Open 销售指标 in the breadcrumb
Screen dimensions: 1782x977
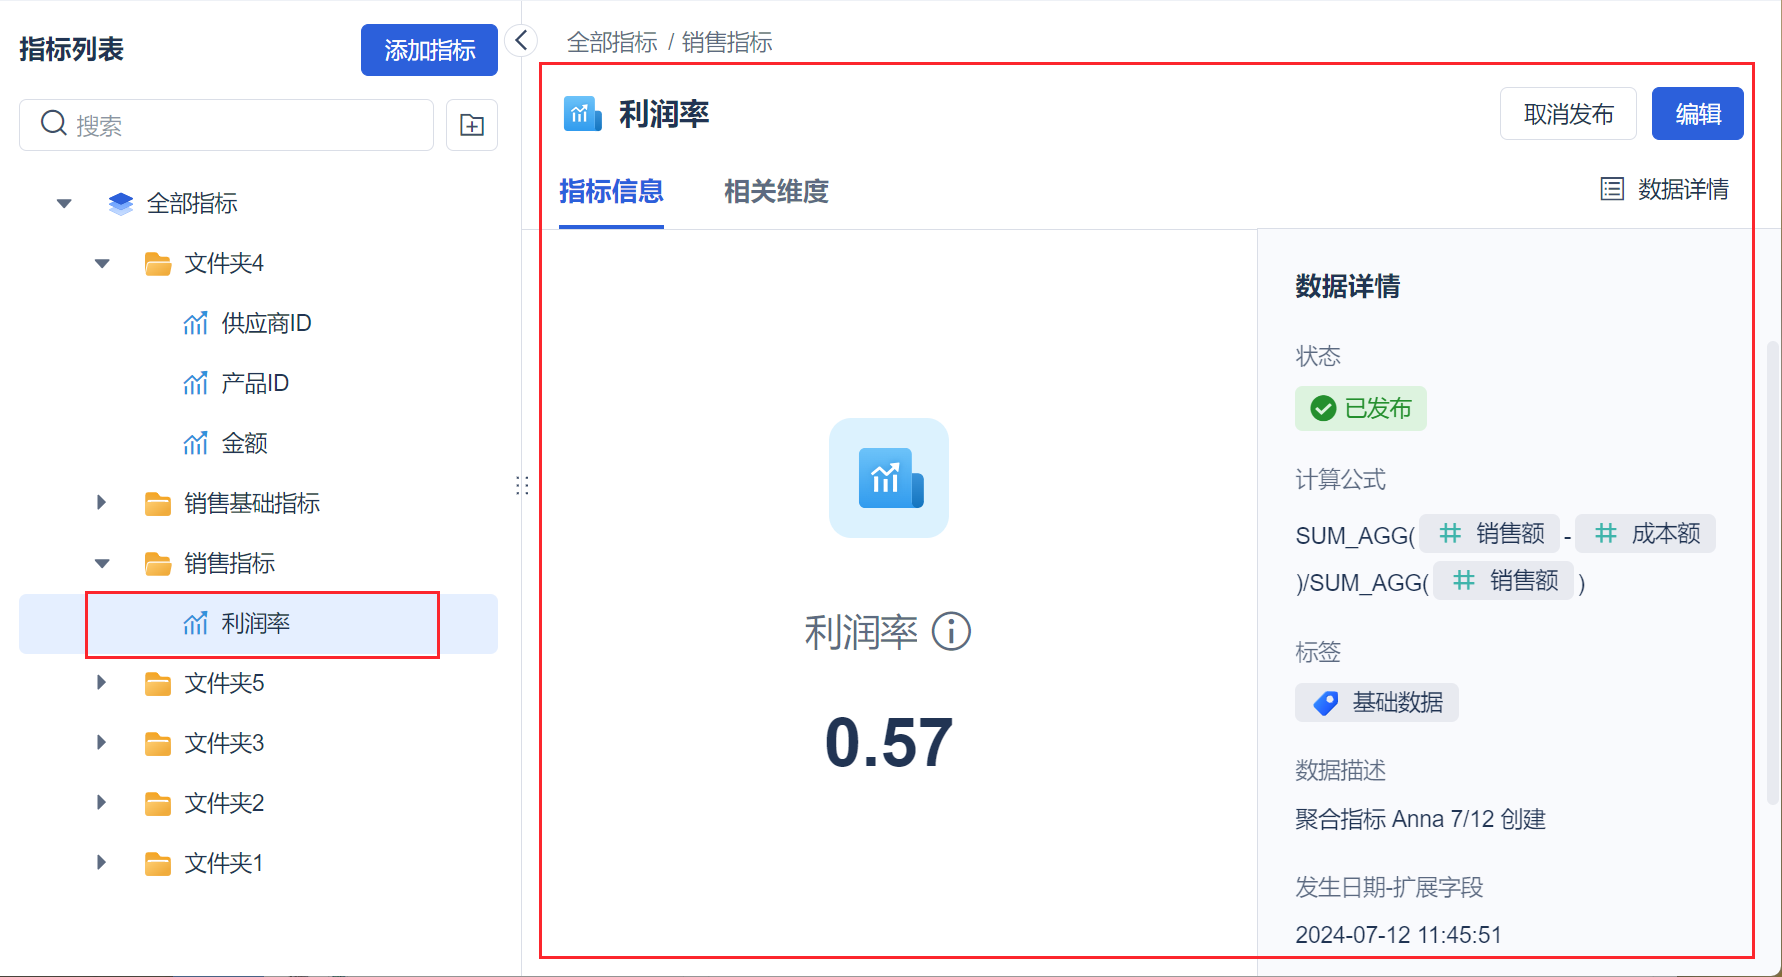727,42
